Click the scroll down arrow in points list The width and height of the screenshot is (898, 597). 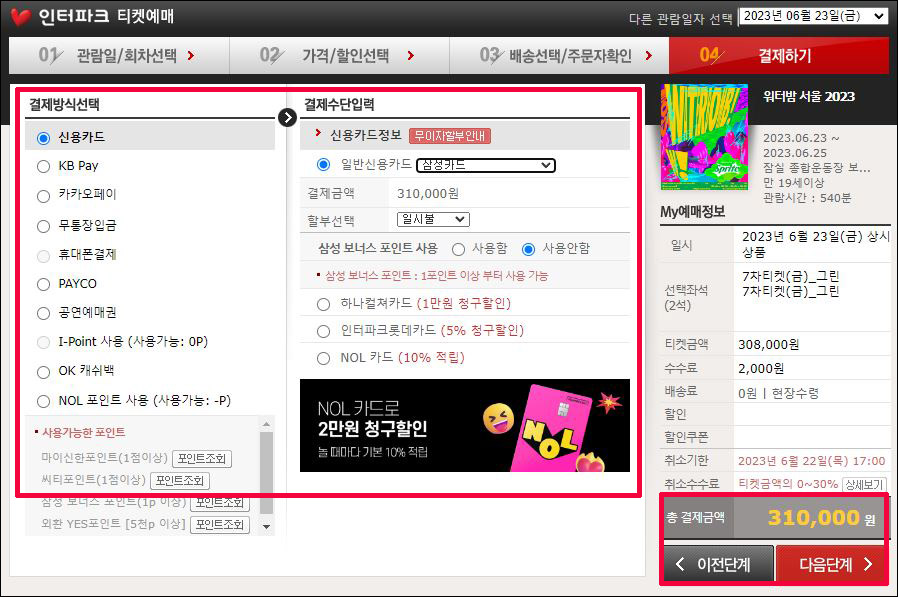(266, 527)
